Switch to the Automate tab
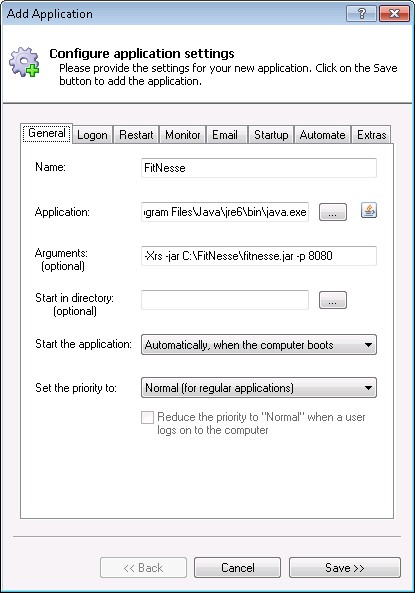415x593 pixels. tap(322, 135)
